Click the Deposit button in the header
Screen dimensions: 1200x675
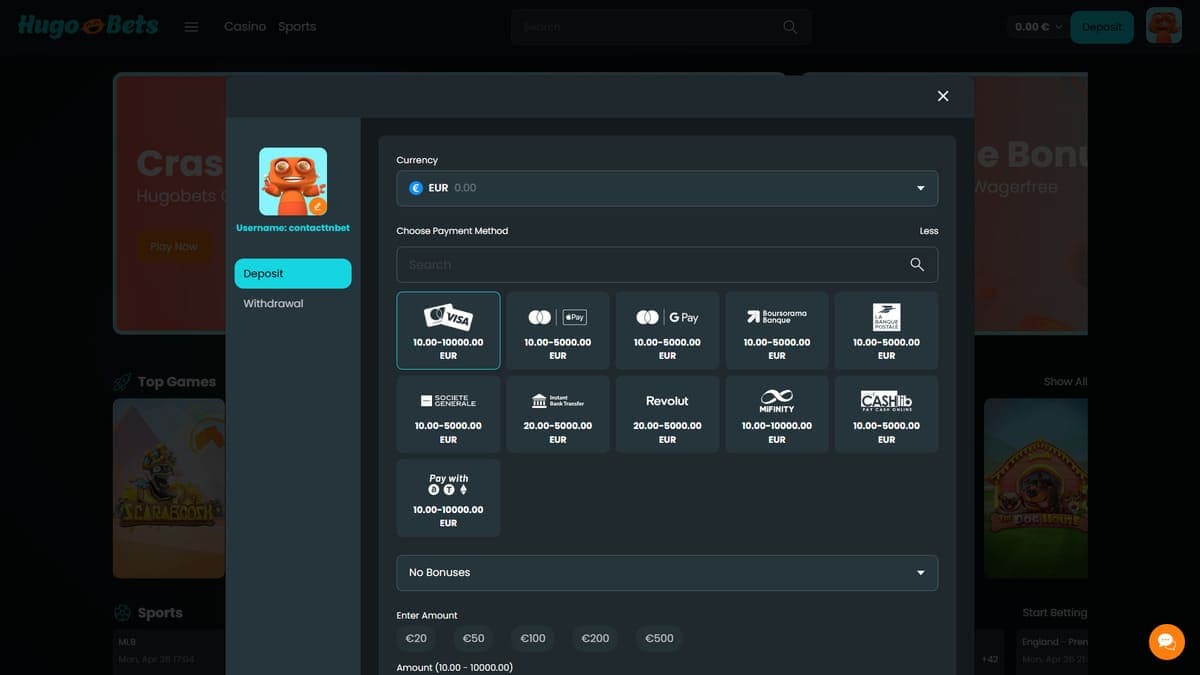pyautogui.click(x=1102, y=27)
